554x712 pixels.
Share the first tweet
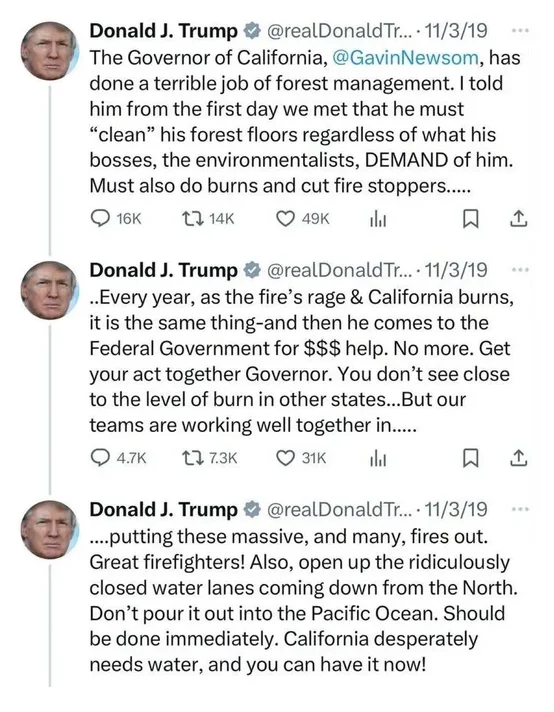point(519,219)
